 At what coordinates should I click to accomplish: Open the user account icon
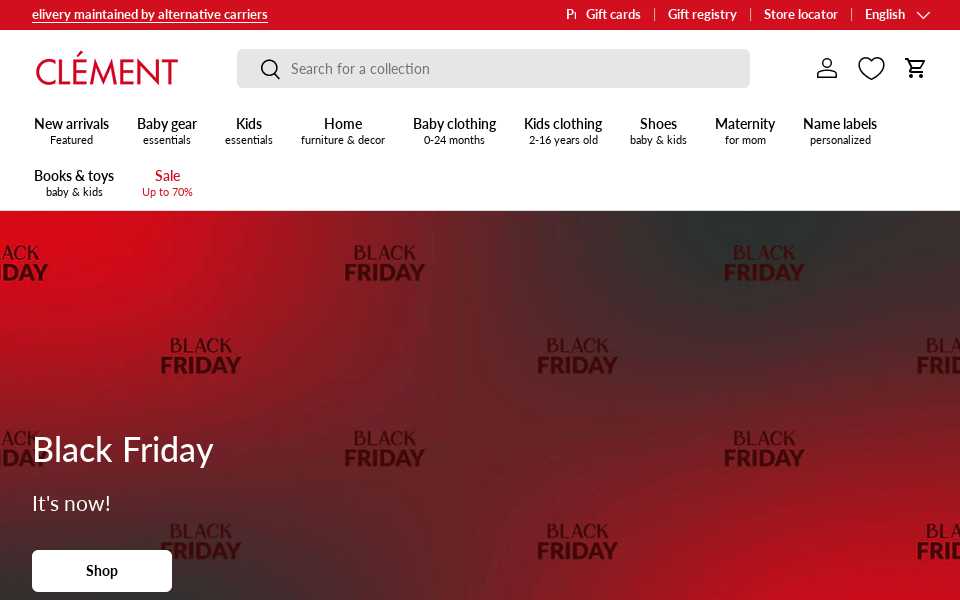[x=826, y=68]
